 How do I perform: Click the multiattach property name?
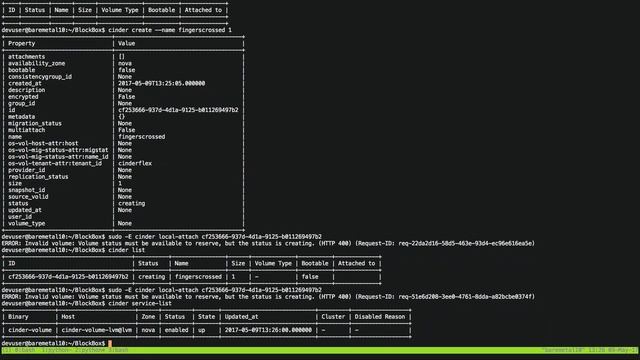point(27,130)
